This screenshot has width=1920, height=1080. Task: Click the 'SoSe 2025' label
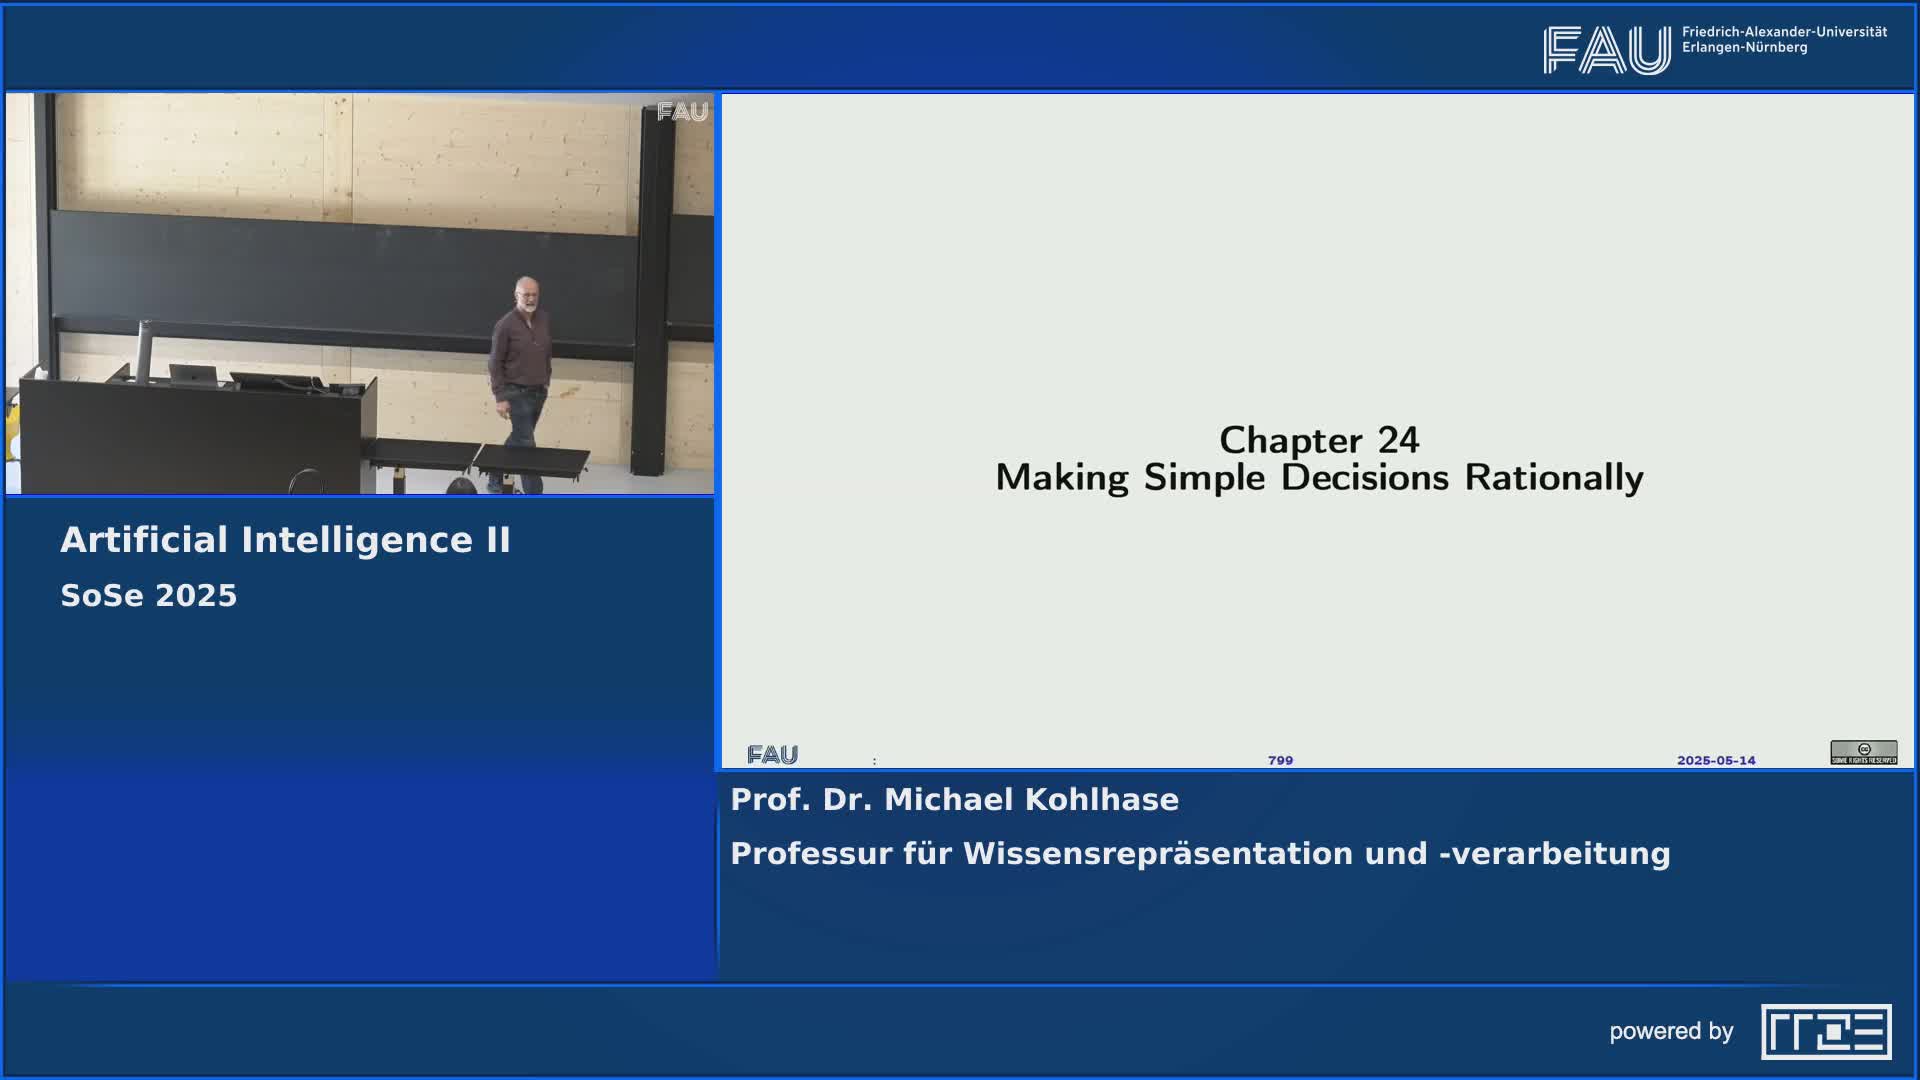pyautogui.click(x=148, y=594)
